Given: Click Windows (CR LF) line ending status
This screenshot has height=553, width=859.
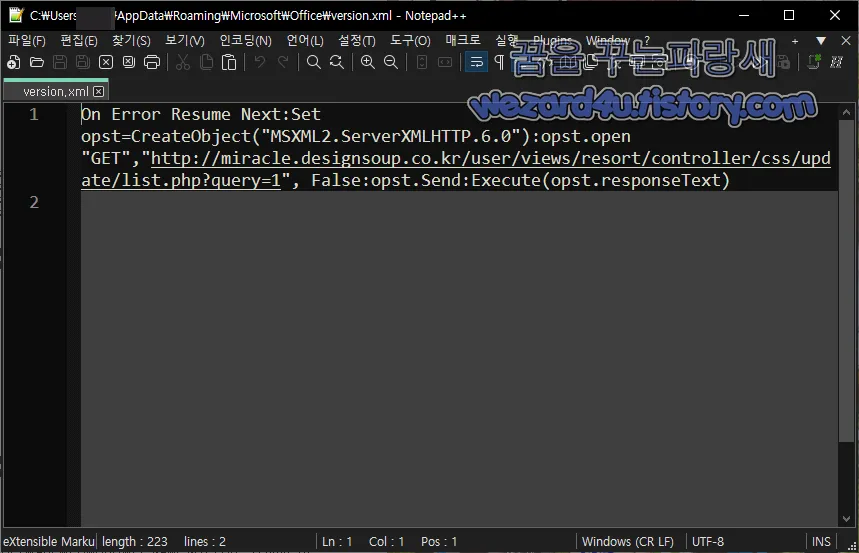Looking at the screenshot, I should tap(628, 541).
